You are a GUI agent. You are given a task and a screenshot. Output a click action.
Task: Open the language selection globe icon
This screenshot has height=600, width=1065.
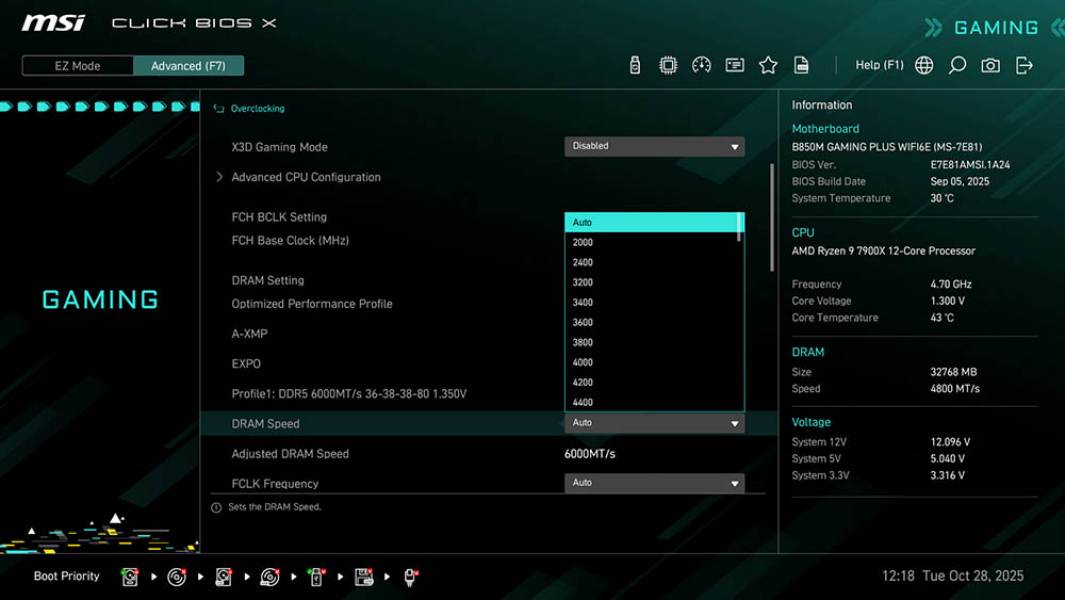click(924, 64)
